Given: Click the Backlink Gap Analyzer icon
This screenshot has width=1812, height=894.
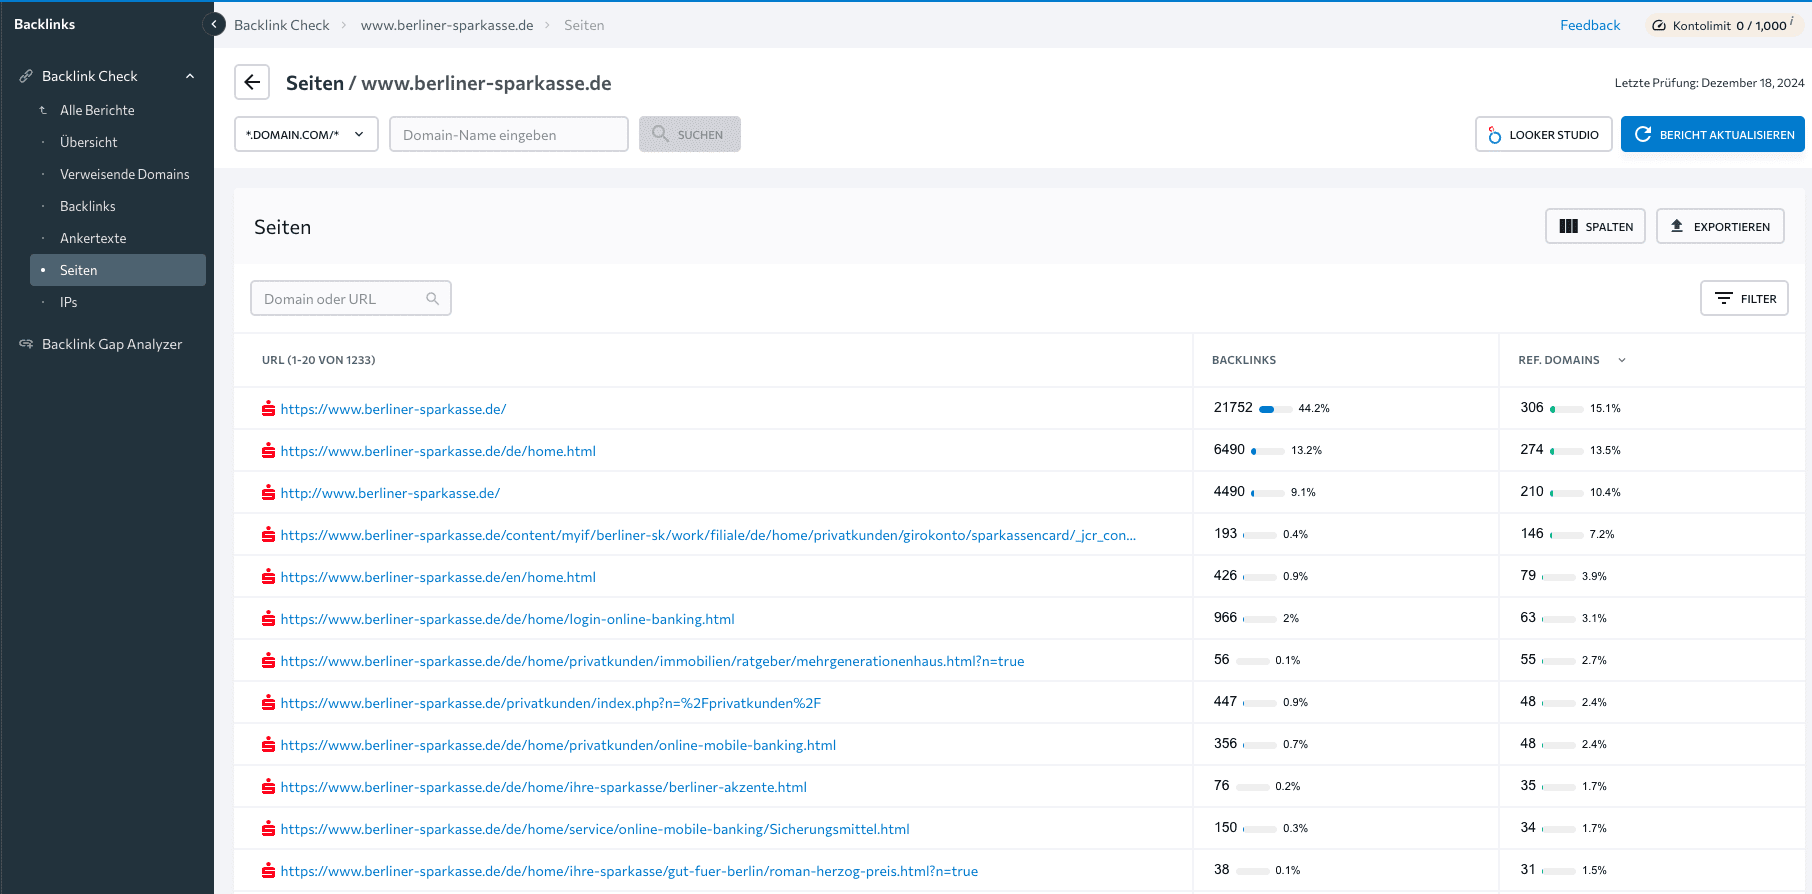Looking at the screenshot, I should 26,344.
